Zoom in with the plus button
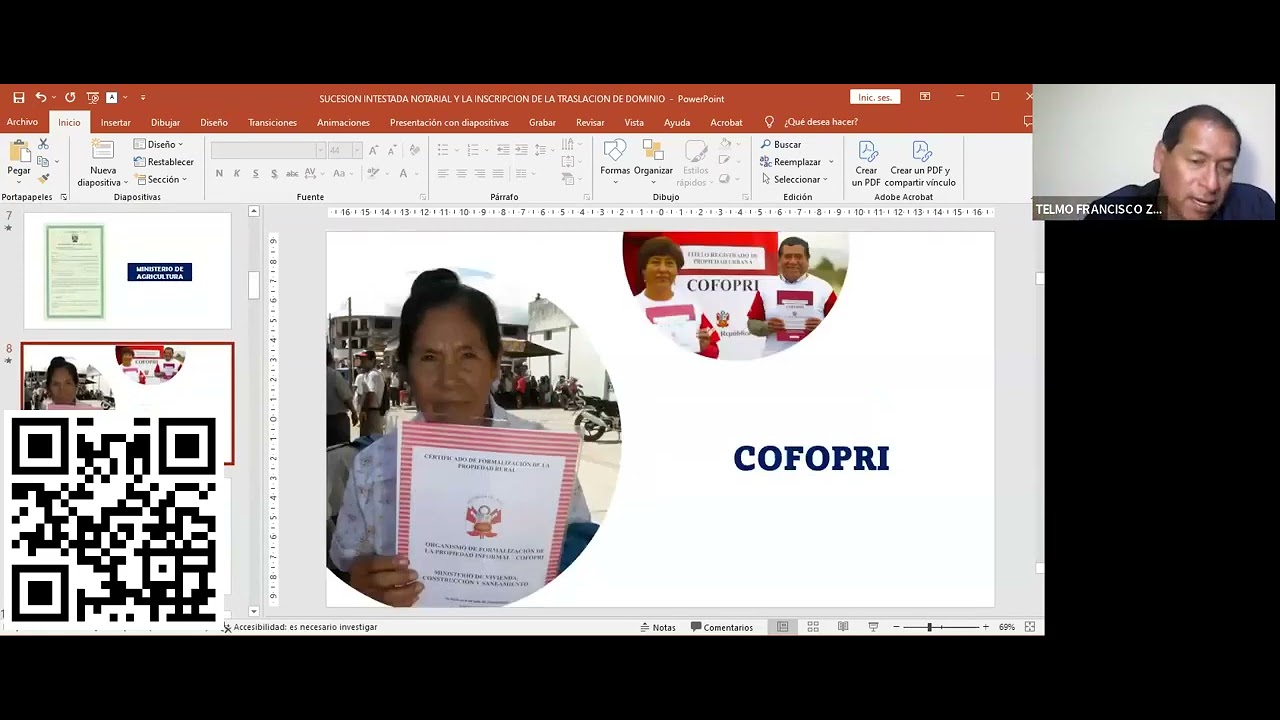The image size is (1280, 720). click(x=985, y=627)
